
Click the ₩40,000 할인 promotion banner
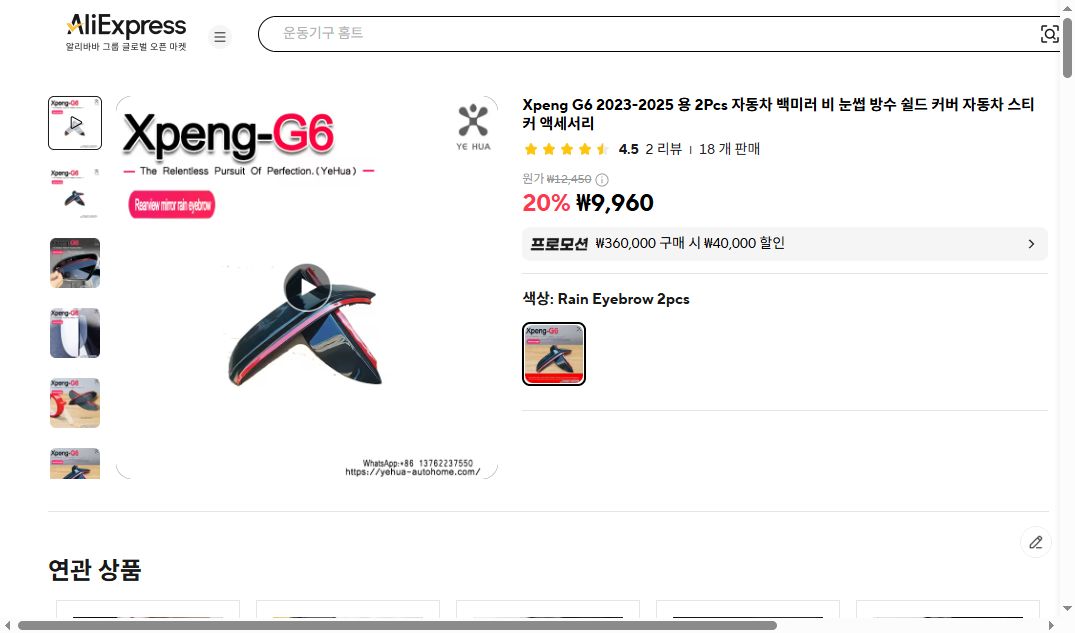pyautogui.click(x=784, y=243)
